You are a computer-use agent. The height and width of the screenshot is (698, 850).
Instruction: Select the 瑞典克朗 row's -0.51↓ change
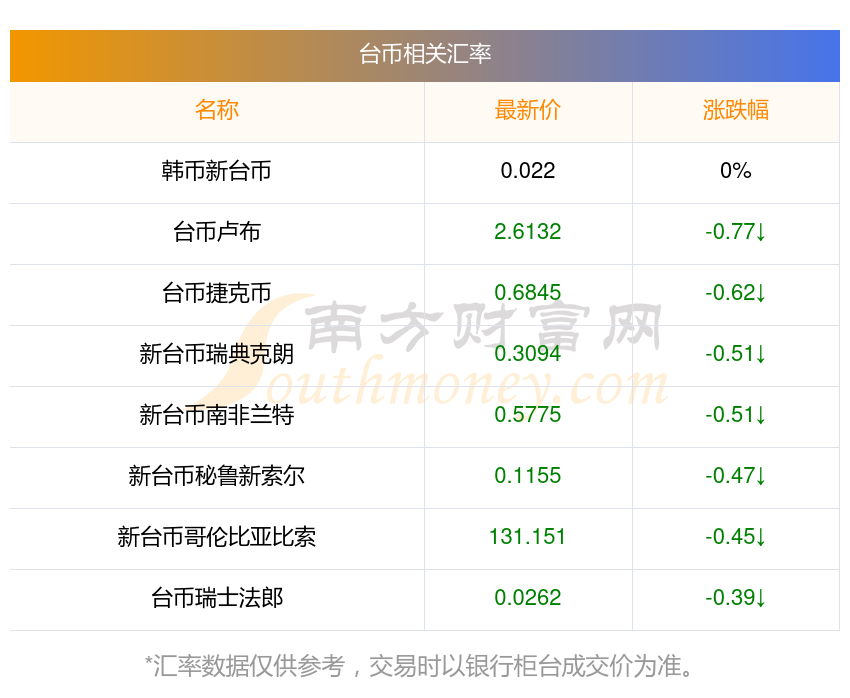point(736,354)
